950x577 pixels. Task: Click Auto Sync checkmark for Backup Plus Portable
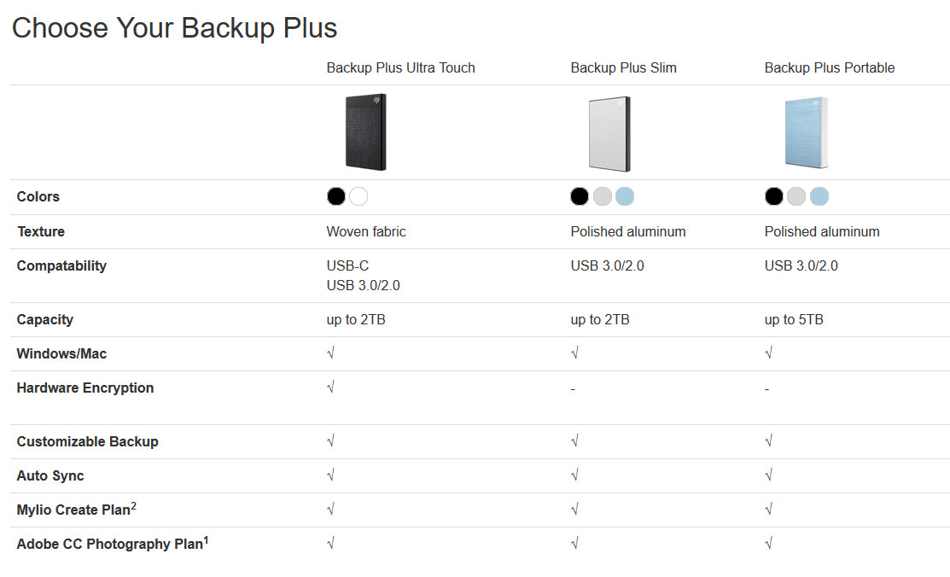[x=769, y=475]
